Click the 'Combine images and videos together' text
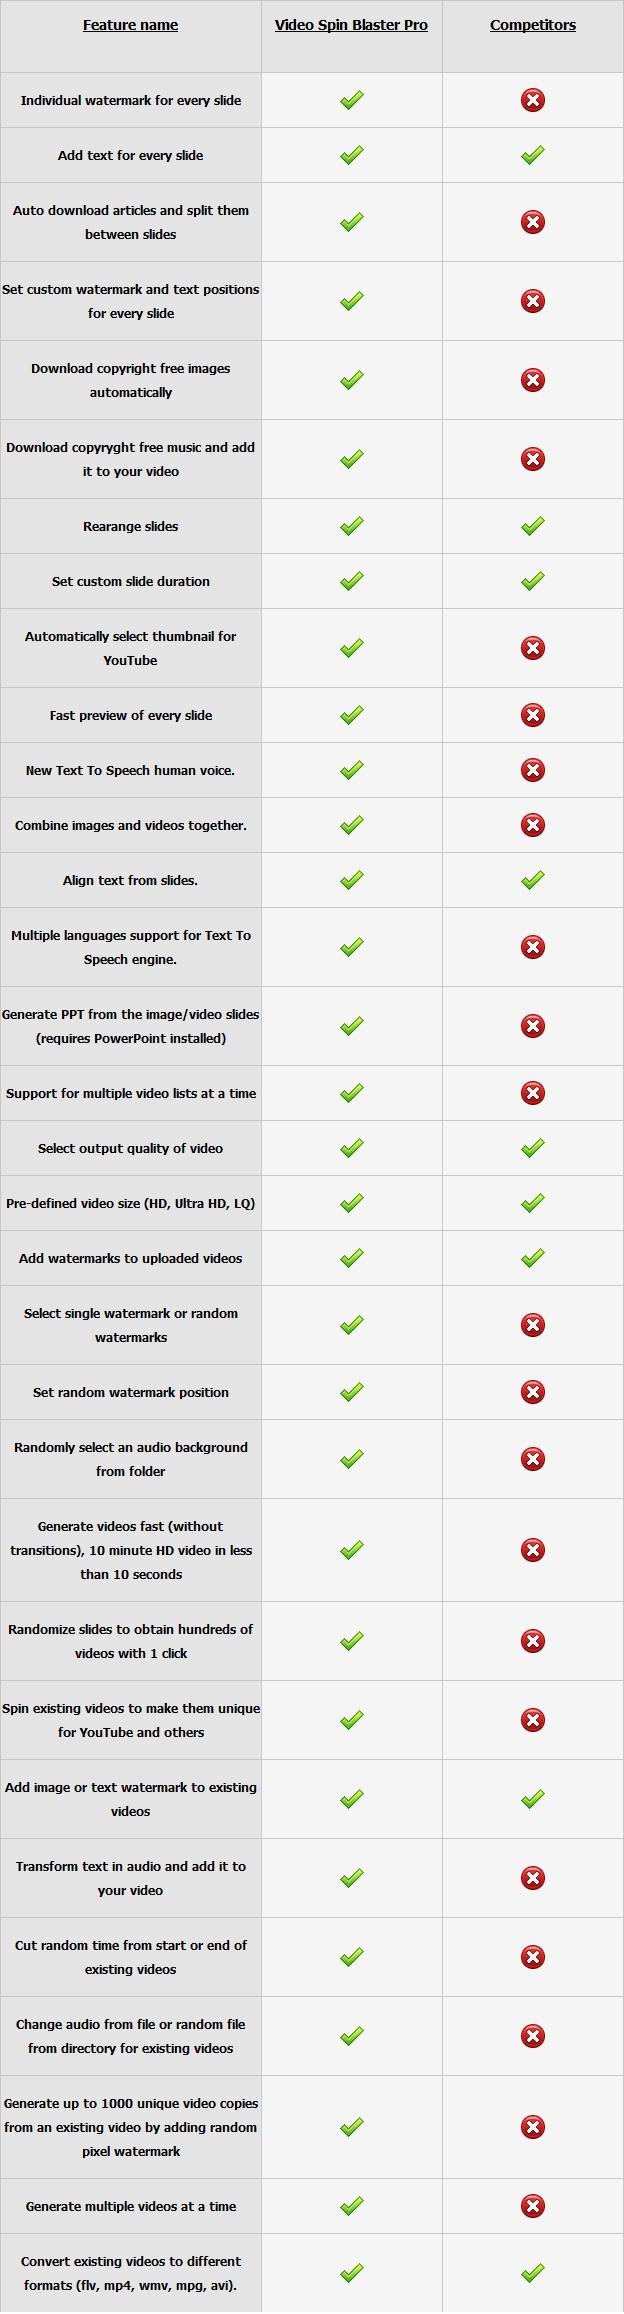 (x=131, y=825)
